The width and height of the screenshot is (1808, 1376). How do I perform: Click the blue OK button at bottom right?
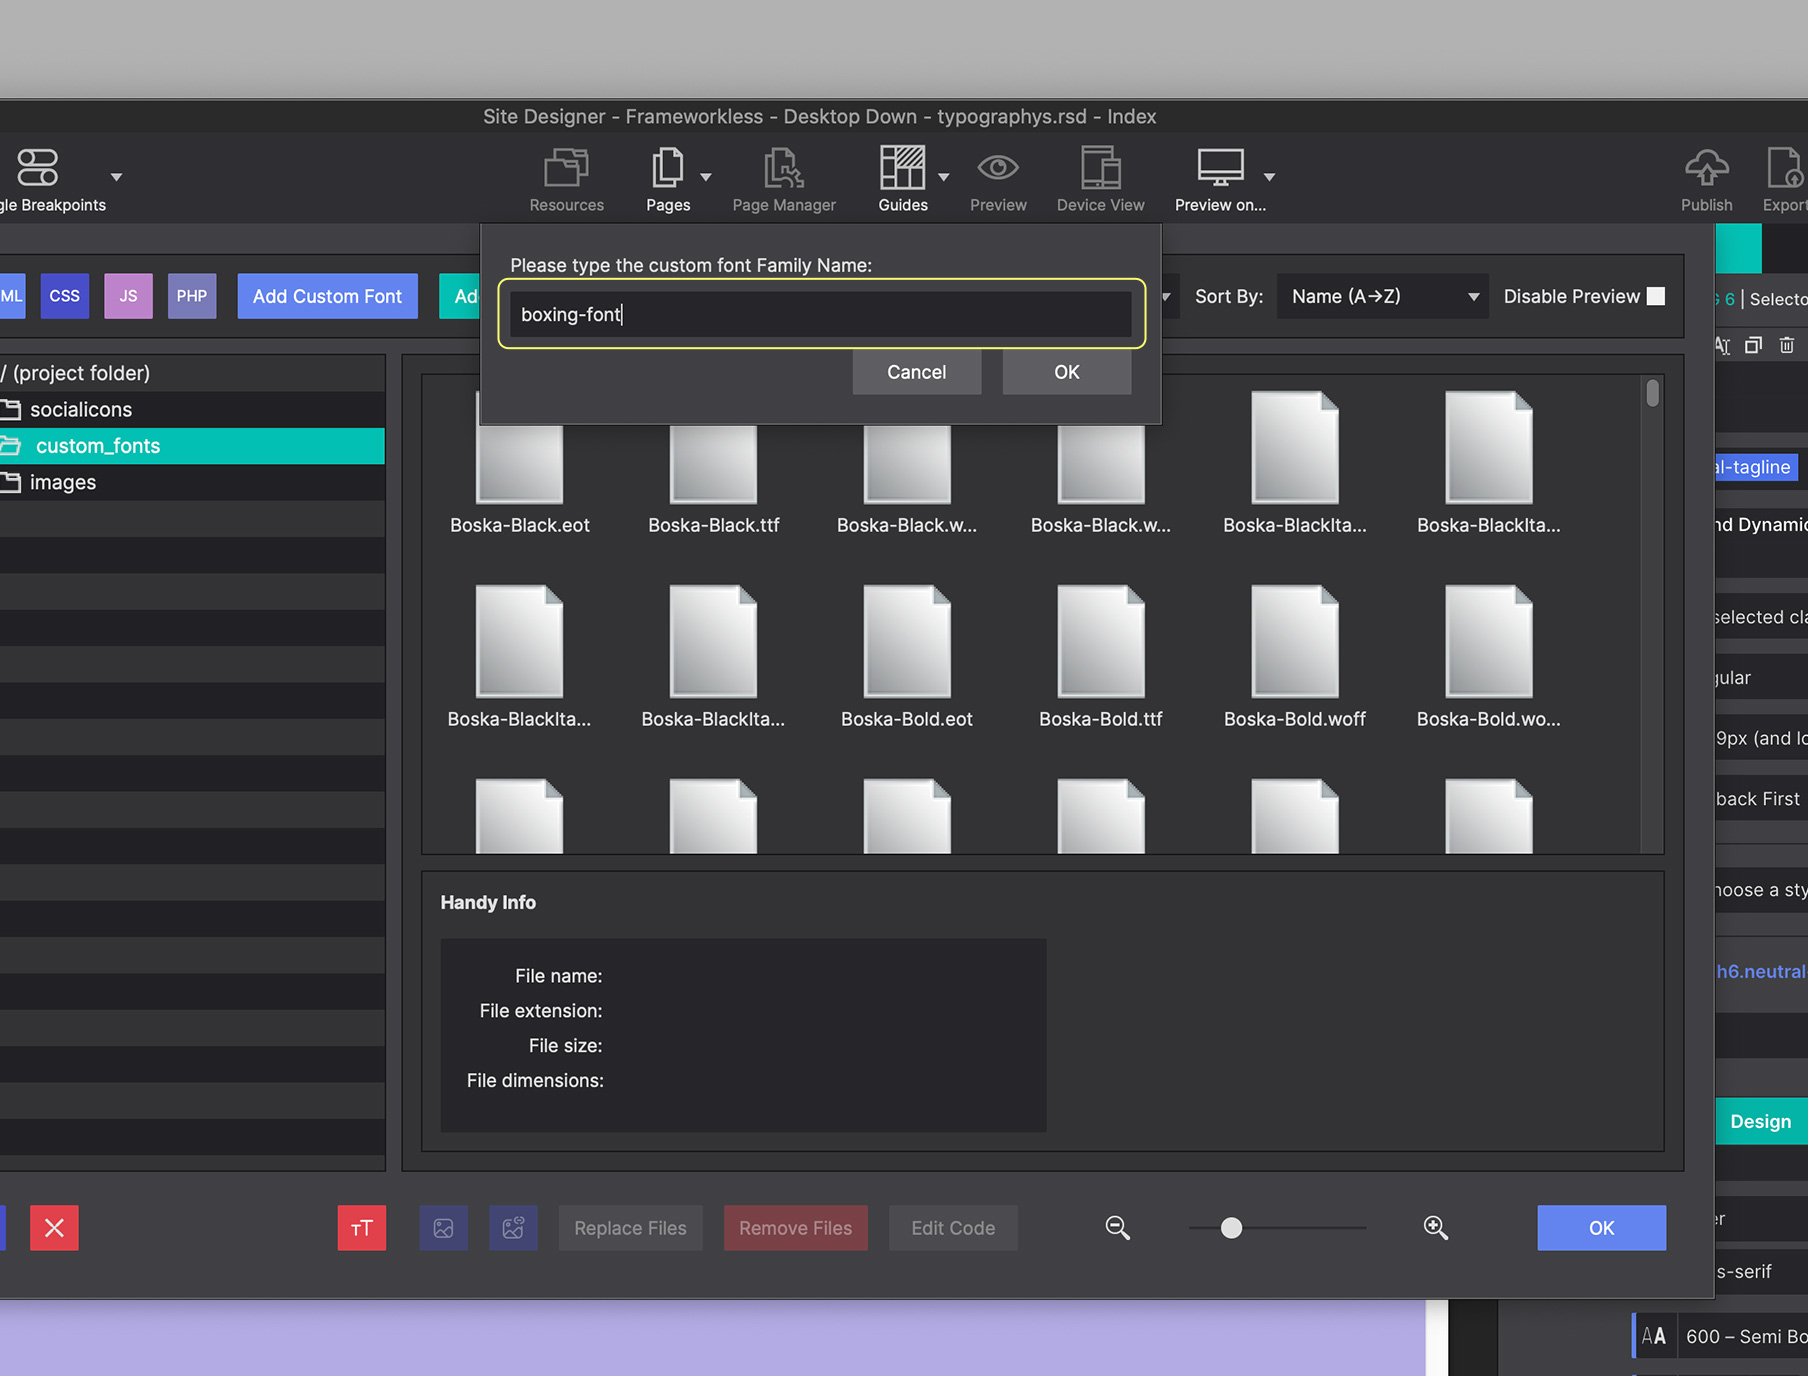tap(1601, 1228)
